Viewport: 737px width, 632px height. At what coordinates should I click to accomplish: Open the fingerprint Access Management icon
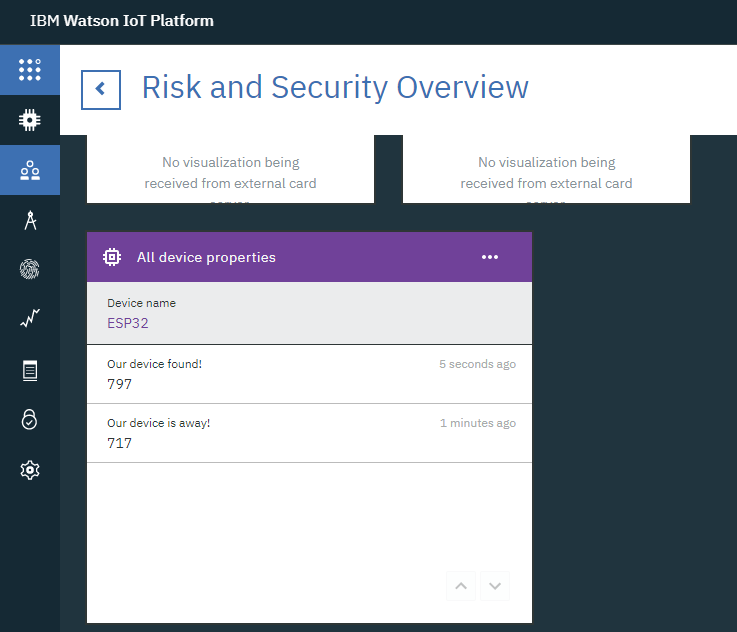coord(30,269)
